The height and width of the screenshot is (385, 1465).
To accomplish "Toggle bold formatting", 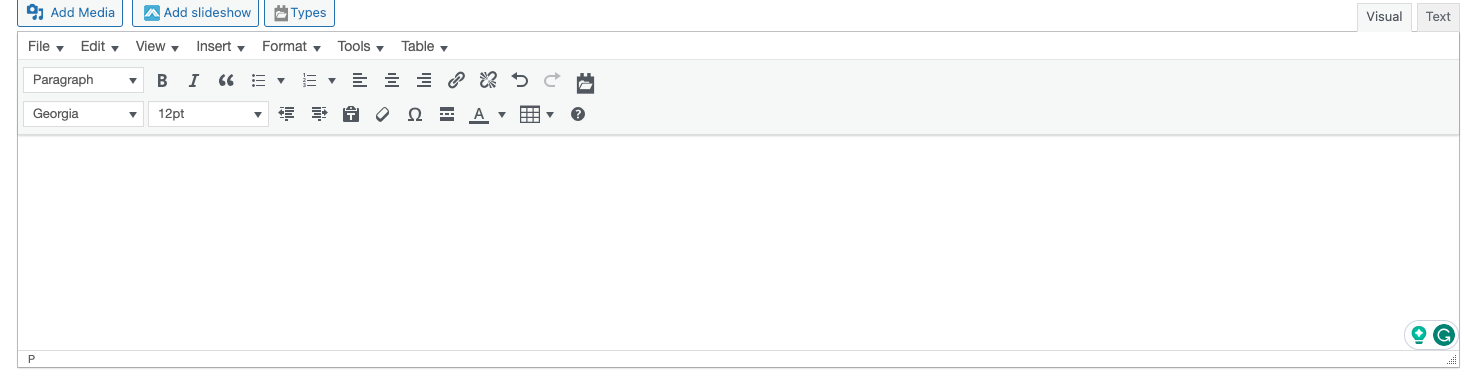I will click(x=162, y=80).
